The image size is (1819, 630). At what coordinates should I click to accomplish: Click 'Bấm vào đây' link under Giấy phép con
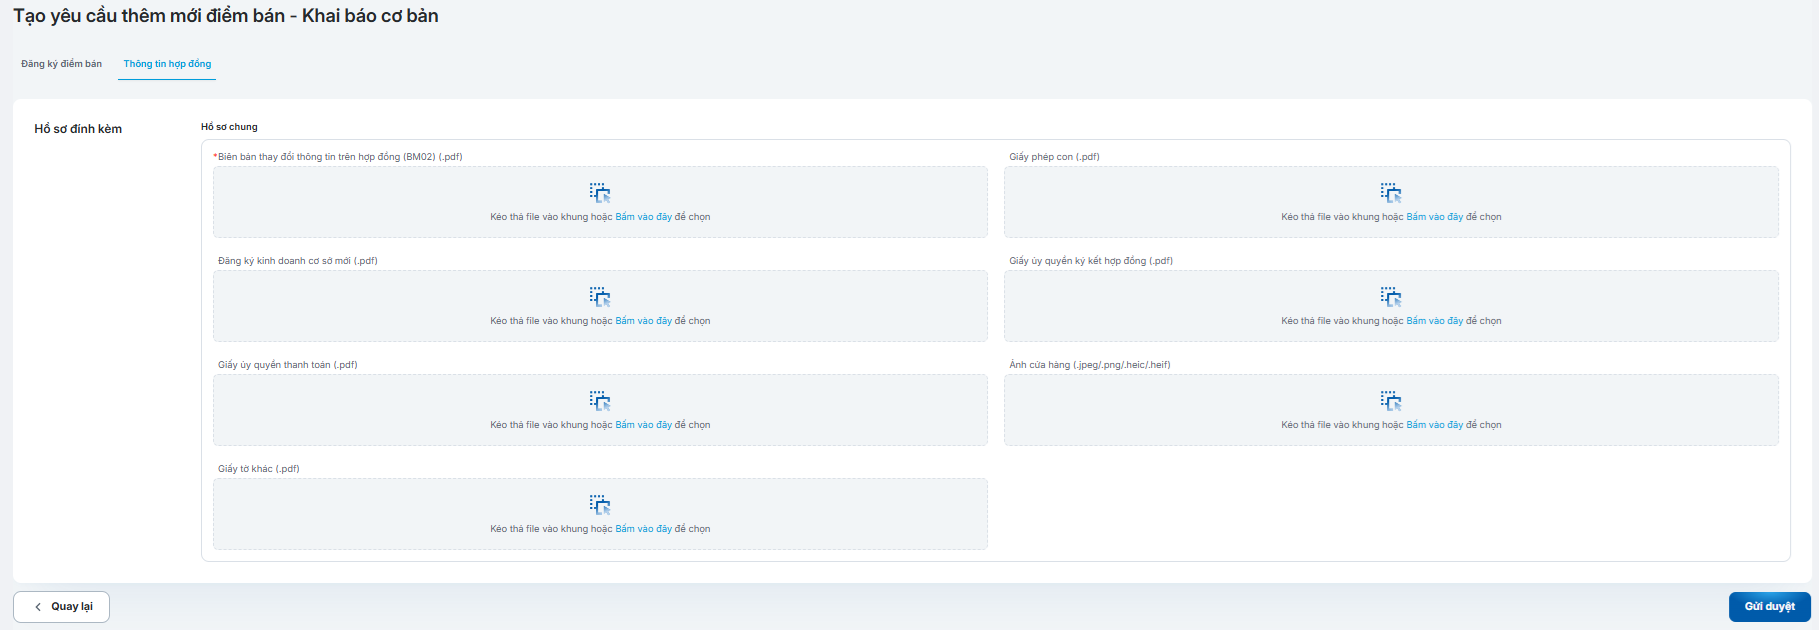[1434, 217]
